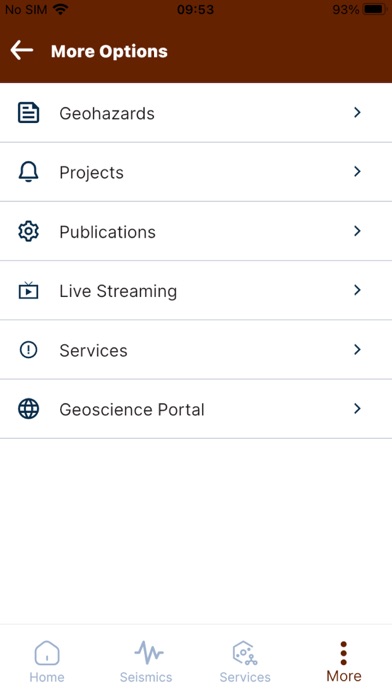Expand the Projects row chevron
Viewport: 392px width, 696px height.
click(357, 172)
